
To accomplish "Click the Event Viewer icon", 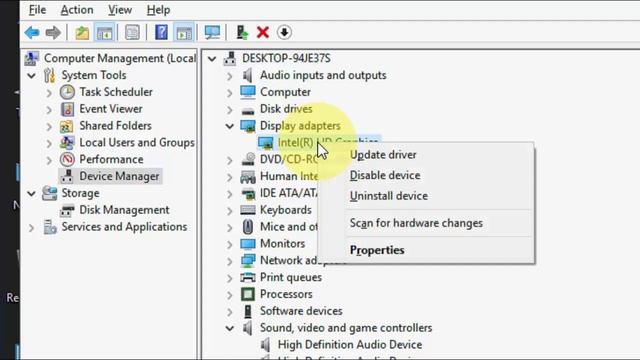I will [x=67, y=109].
